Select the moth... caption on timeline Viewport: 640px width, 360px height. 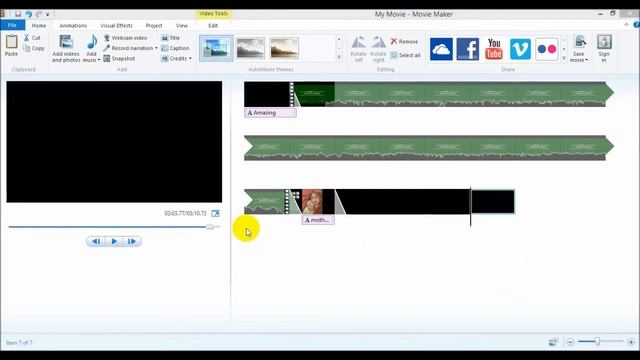point(318,220)
